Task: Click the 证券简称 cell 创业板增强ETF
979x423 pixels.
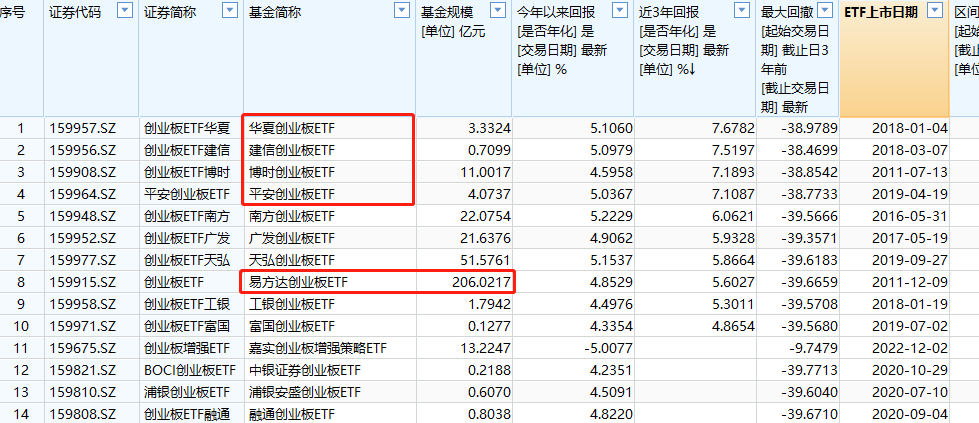Action: [191, 348]
